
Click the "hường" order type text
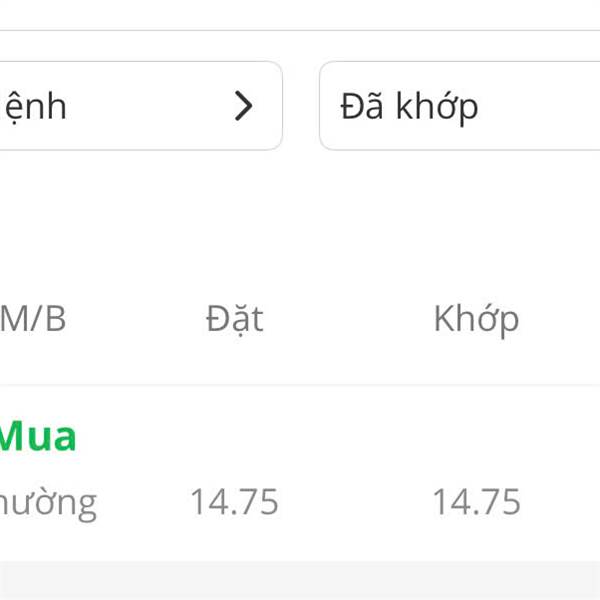[48, 501]
